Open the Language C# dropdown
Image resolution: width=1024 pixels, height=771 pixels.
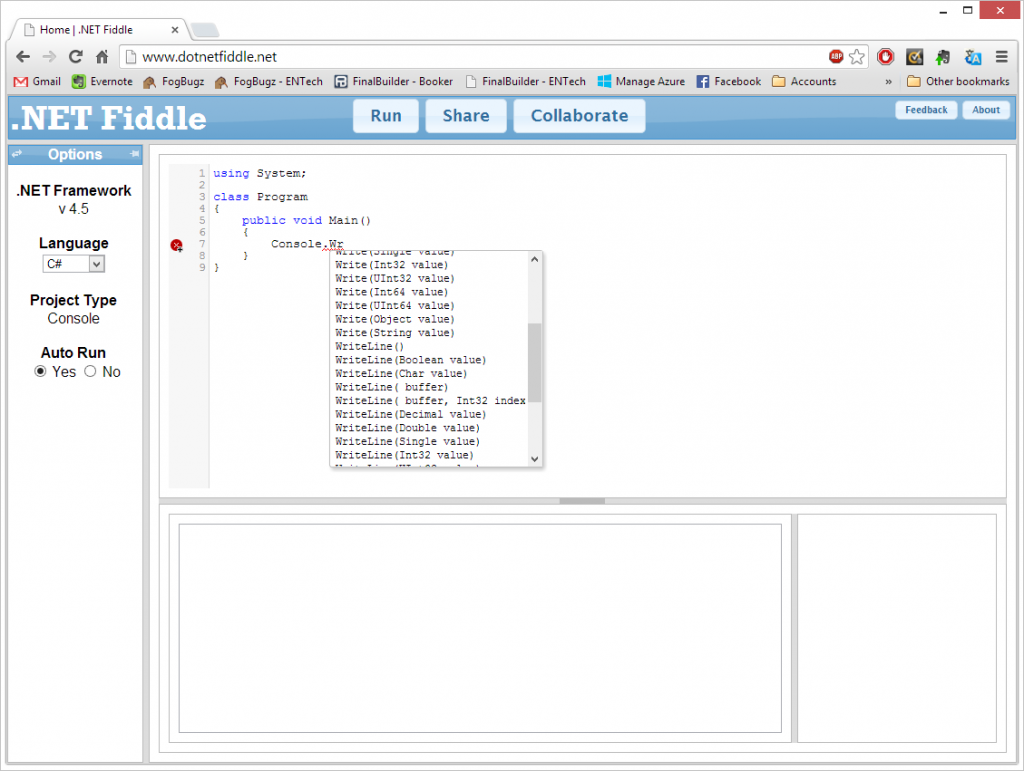click(74, 264)
